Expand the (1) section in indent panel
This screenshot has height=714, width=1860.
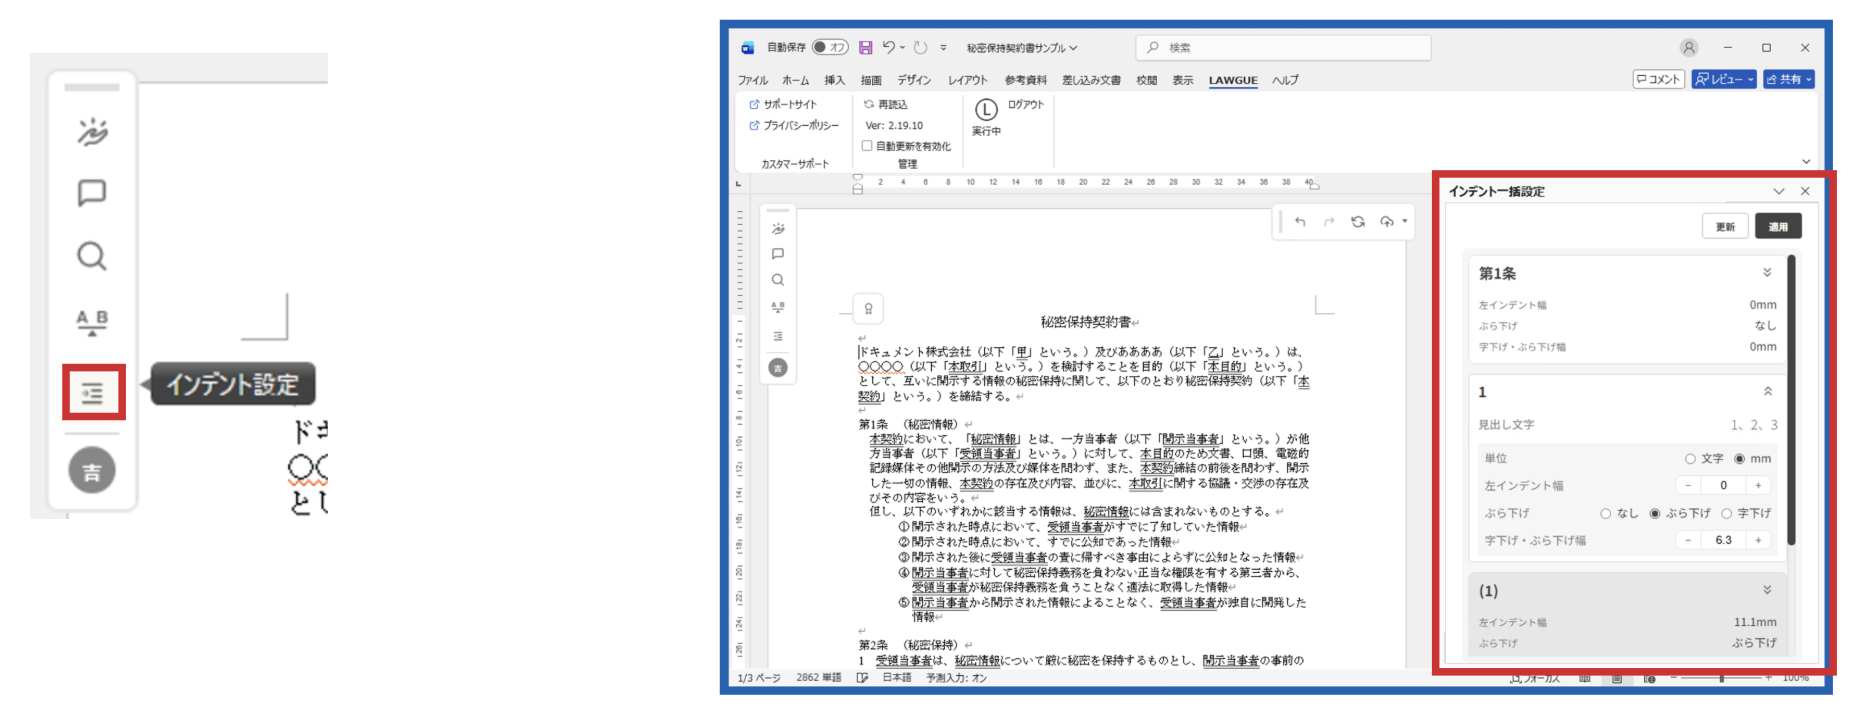point(1767,590)
